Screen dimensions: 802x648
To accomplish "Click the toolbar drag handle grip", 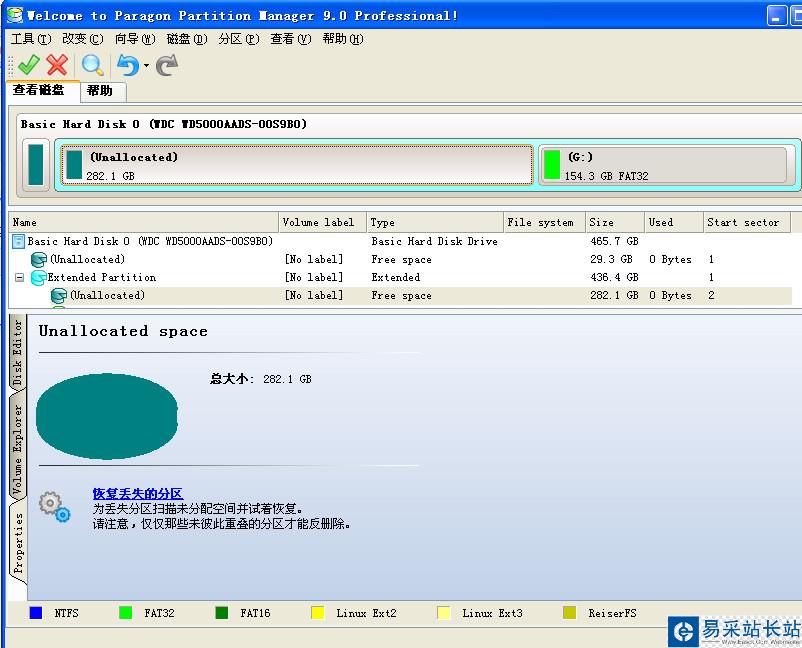I will click(x=10, y=65).
